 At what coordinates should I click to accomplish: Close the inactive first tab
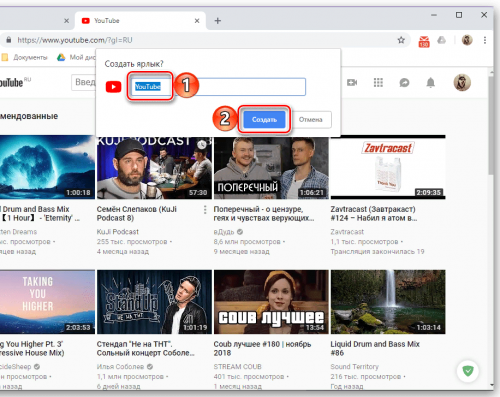pyautogui.click(x=67, y=21)
